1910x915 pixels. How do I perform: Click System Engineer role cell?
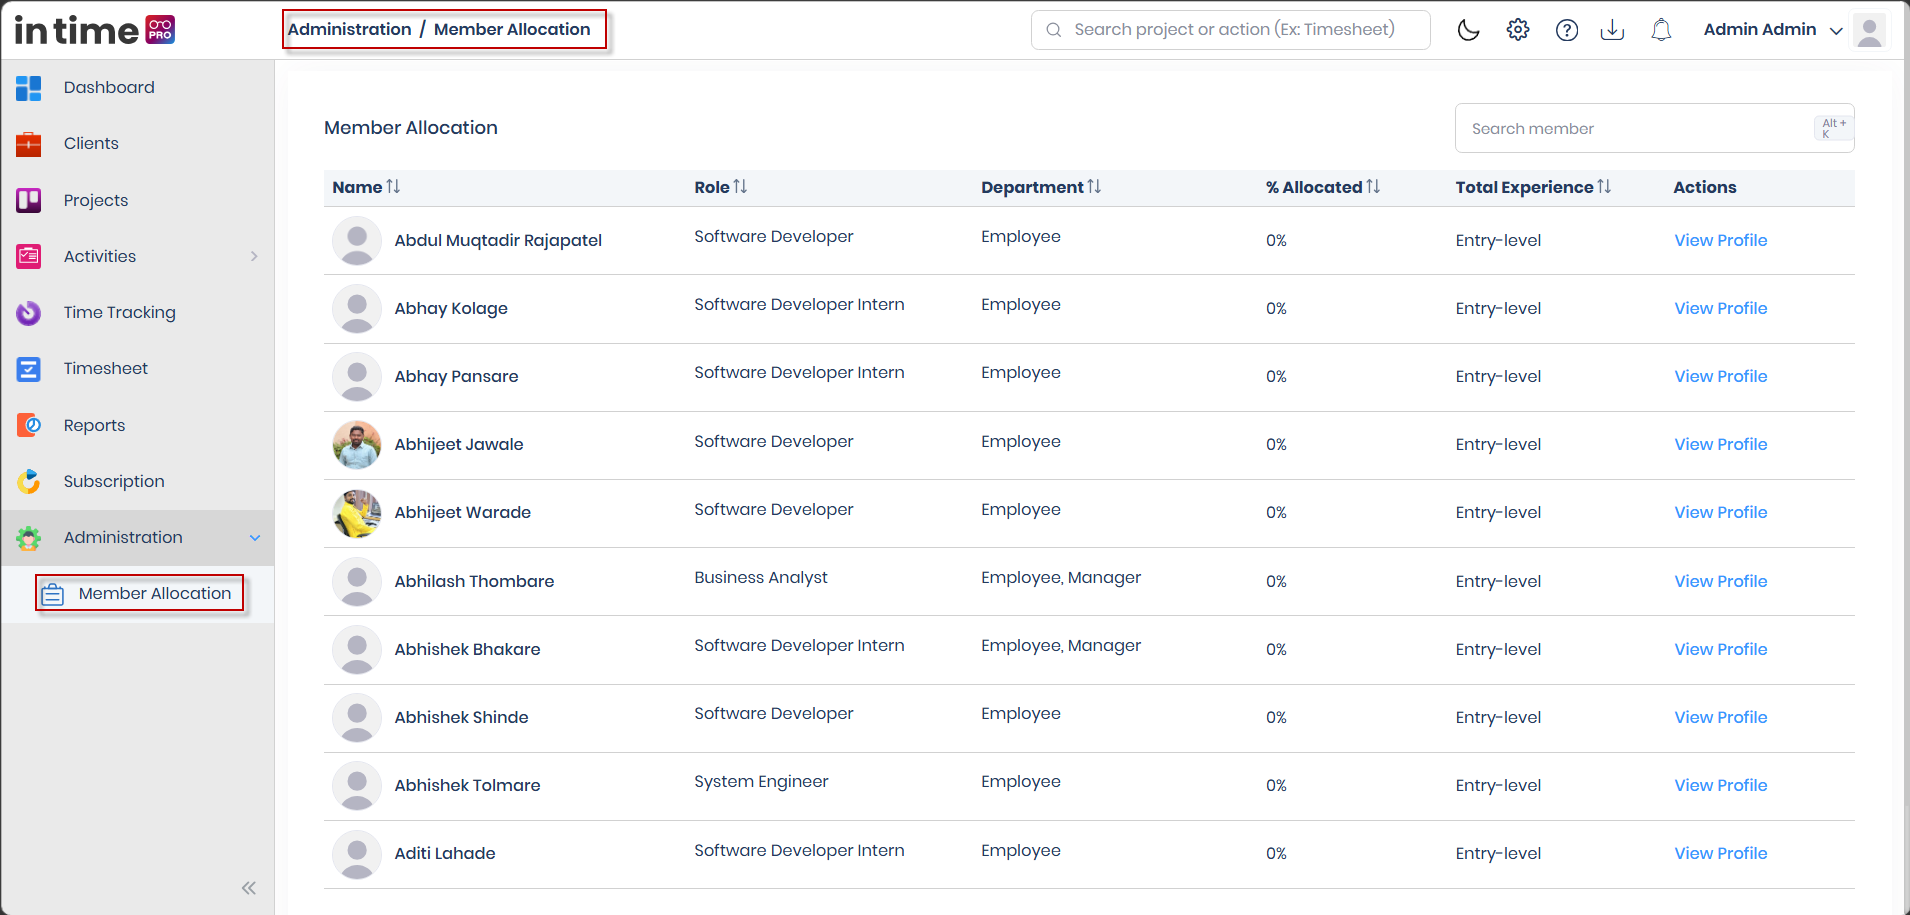[x=761, y=782]
